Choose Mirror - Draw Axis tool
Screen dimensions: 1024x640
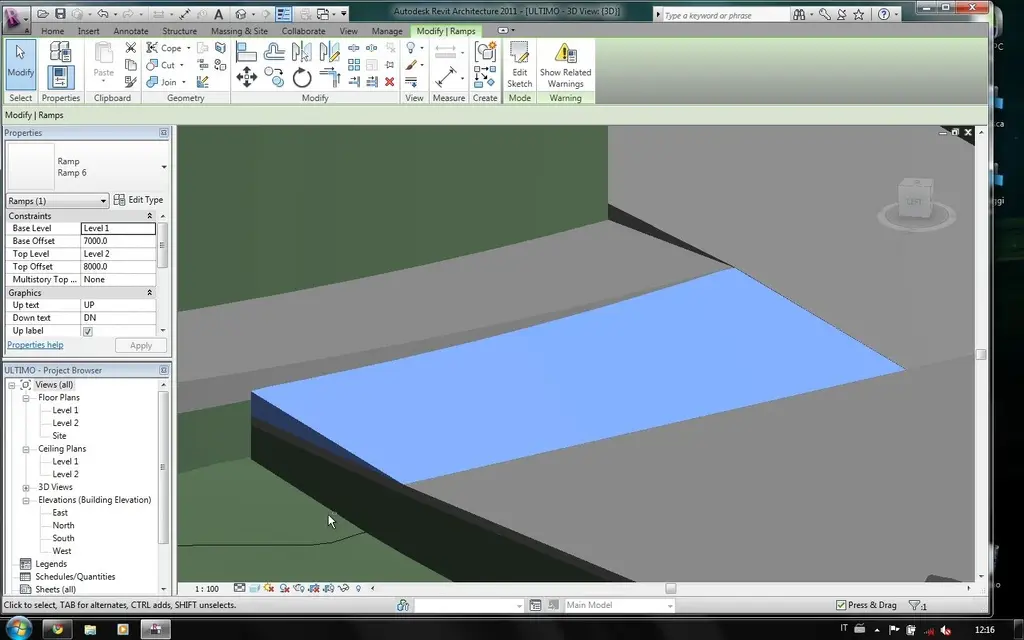pos(330,52)
